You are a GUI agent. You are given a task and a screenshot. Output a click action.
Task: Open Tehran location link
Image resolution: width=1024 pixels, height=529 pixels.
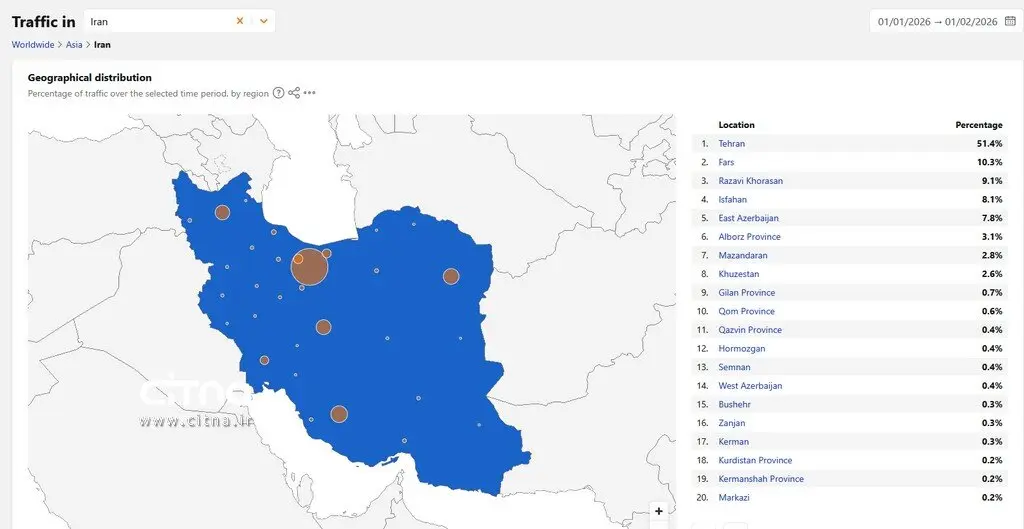pos(731,144)
